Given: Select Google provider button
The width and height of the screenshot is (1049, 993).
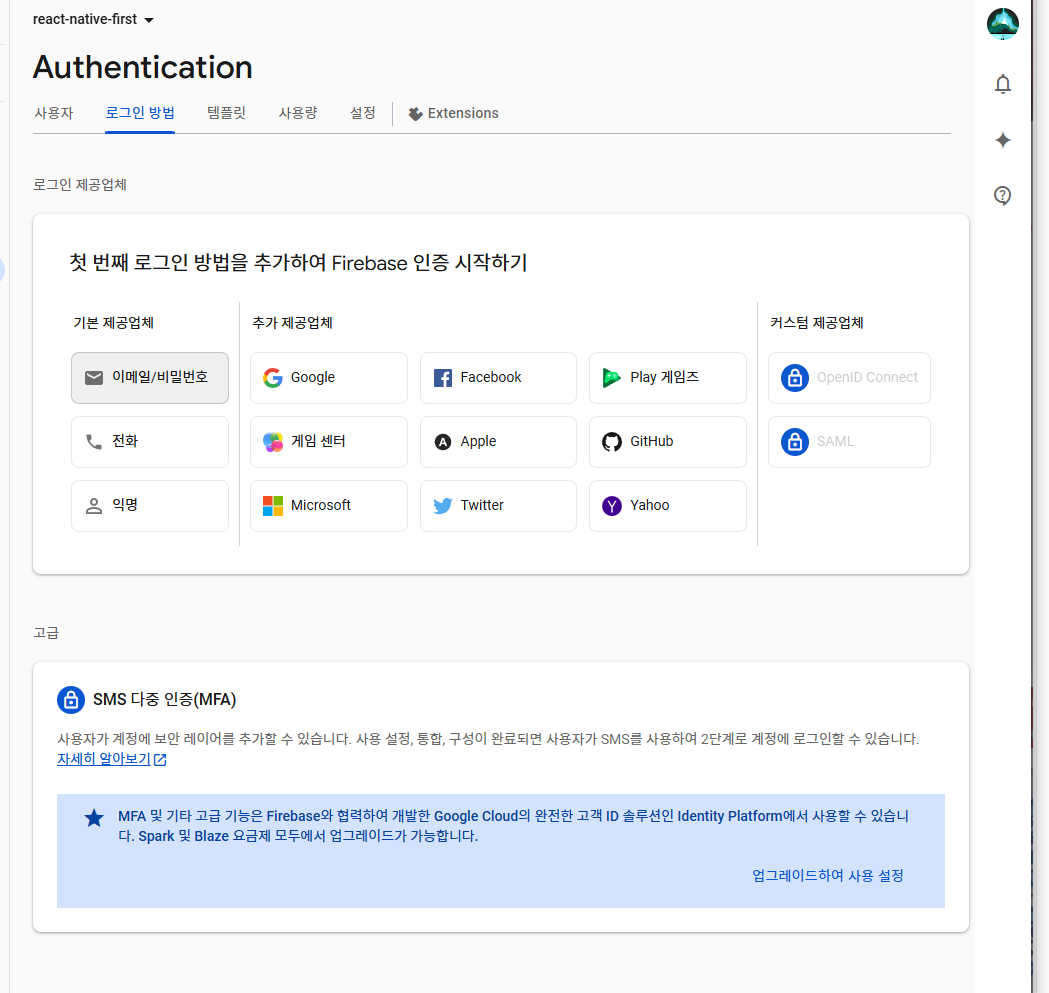Looking at the screenshot, I should 328,378.
